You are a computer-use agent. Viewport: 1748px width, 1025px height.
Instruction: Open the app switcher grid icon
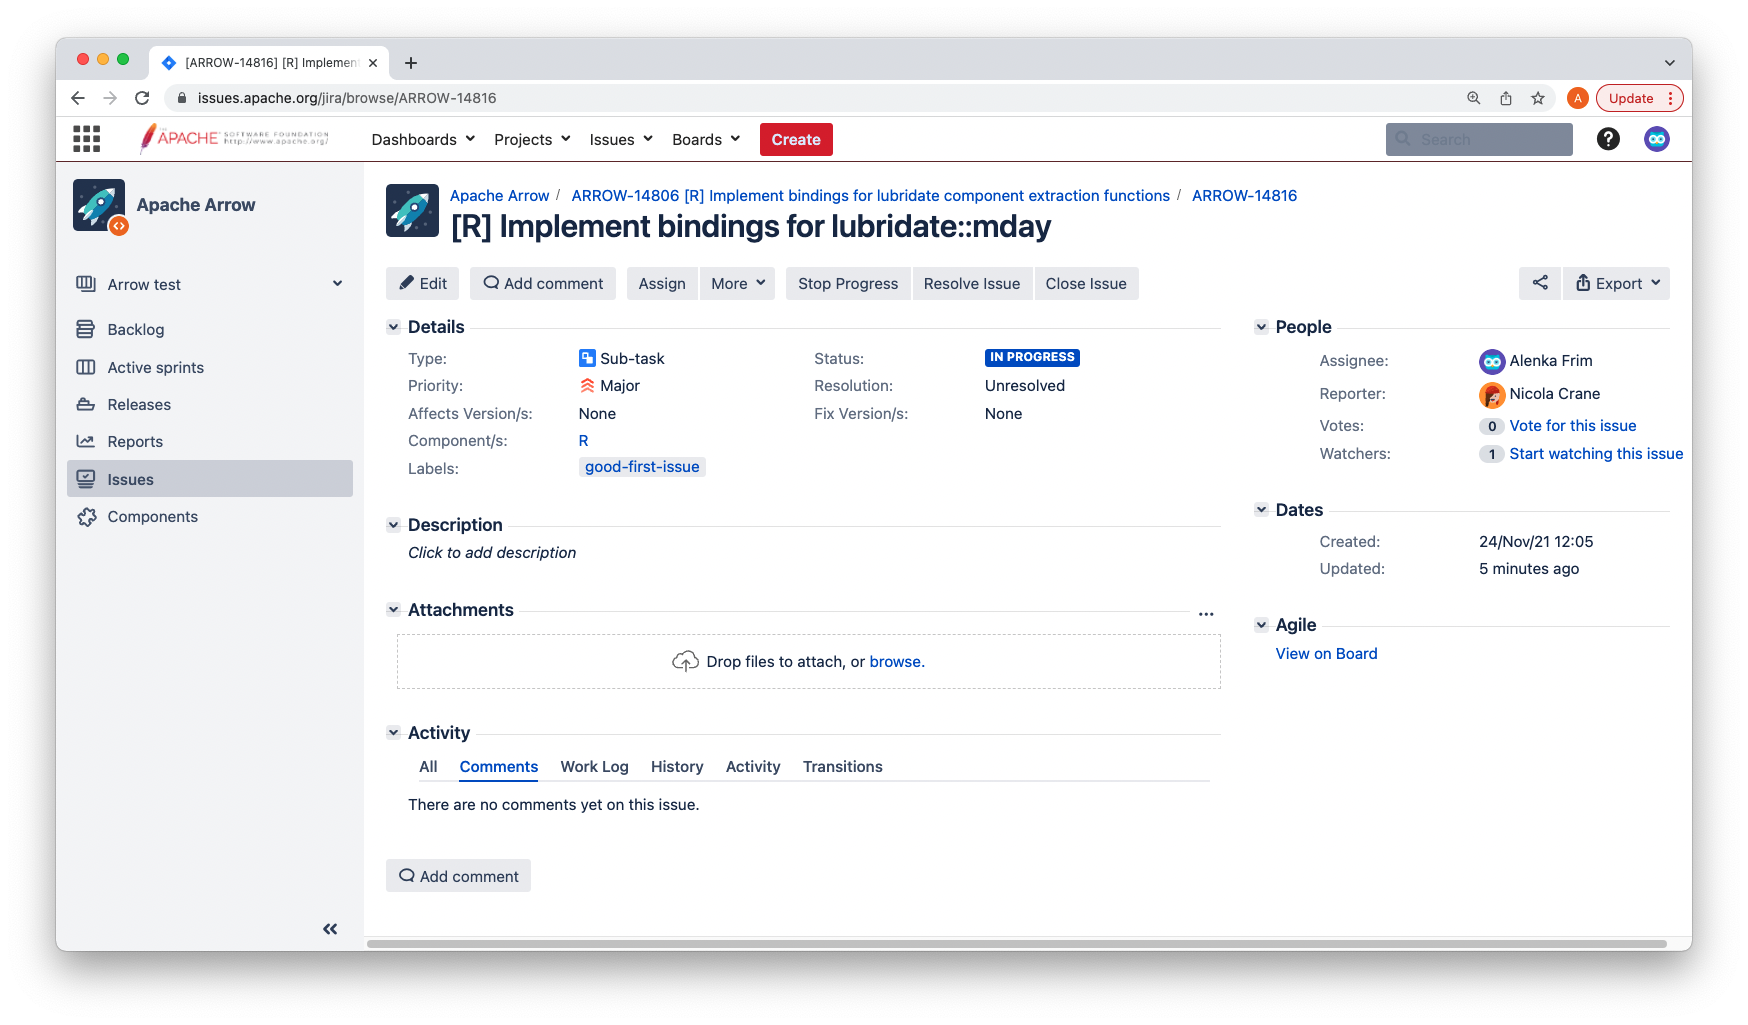pos(87,139)
